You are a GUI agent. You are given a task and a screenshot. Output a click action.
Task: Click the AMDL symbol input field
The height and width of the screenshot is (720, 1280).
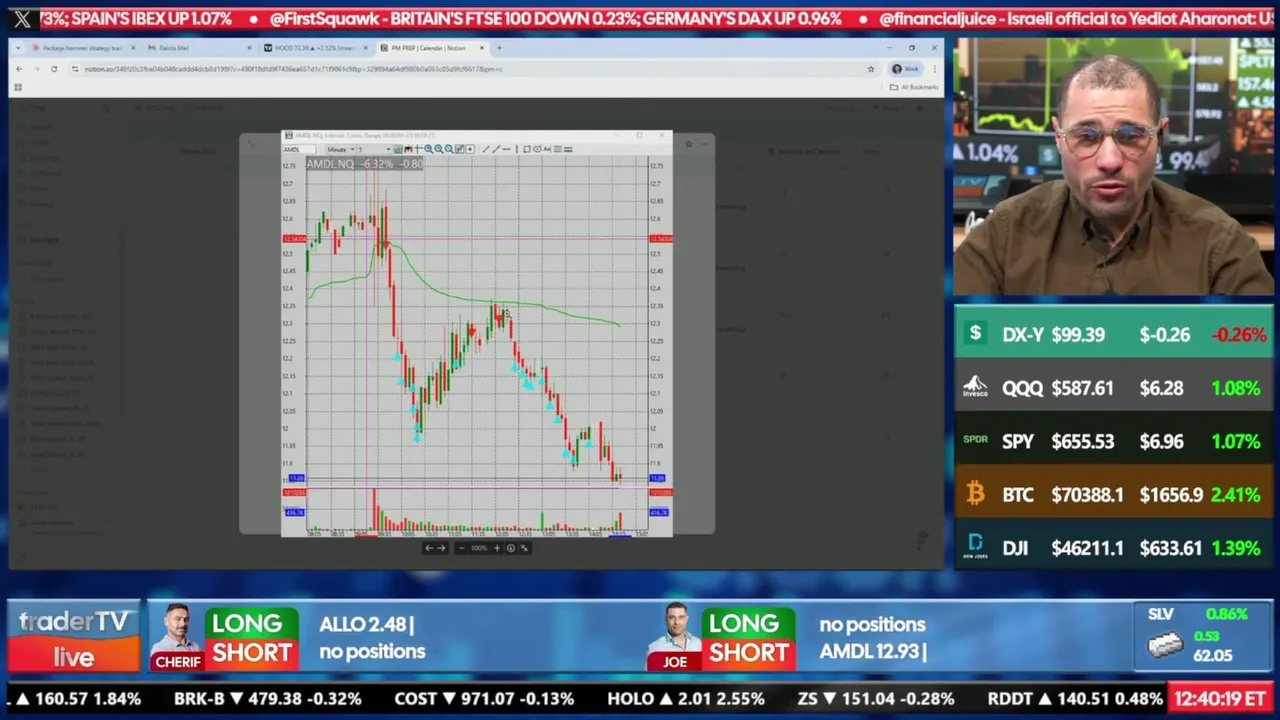(x=299, y=149)
